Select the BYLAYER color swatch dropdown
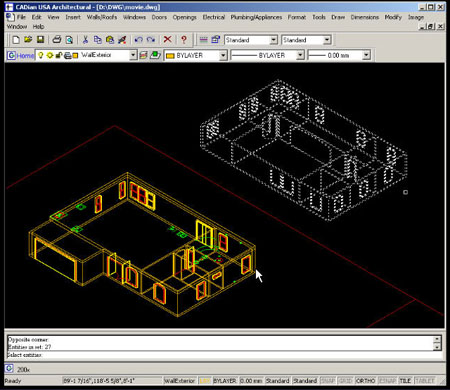Screen dimensions: 450x390 [x=196, y=55]
